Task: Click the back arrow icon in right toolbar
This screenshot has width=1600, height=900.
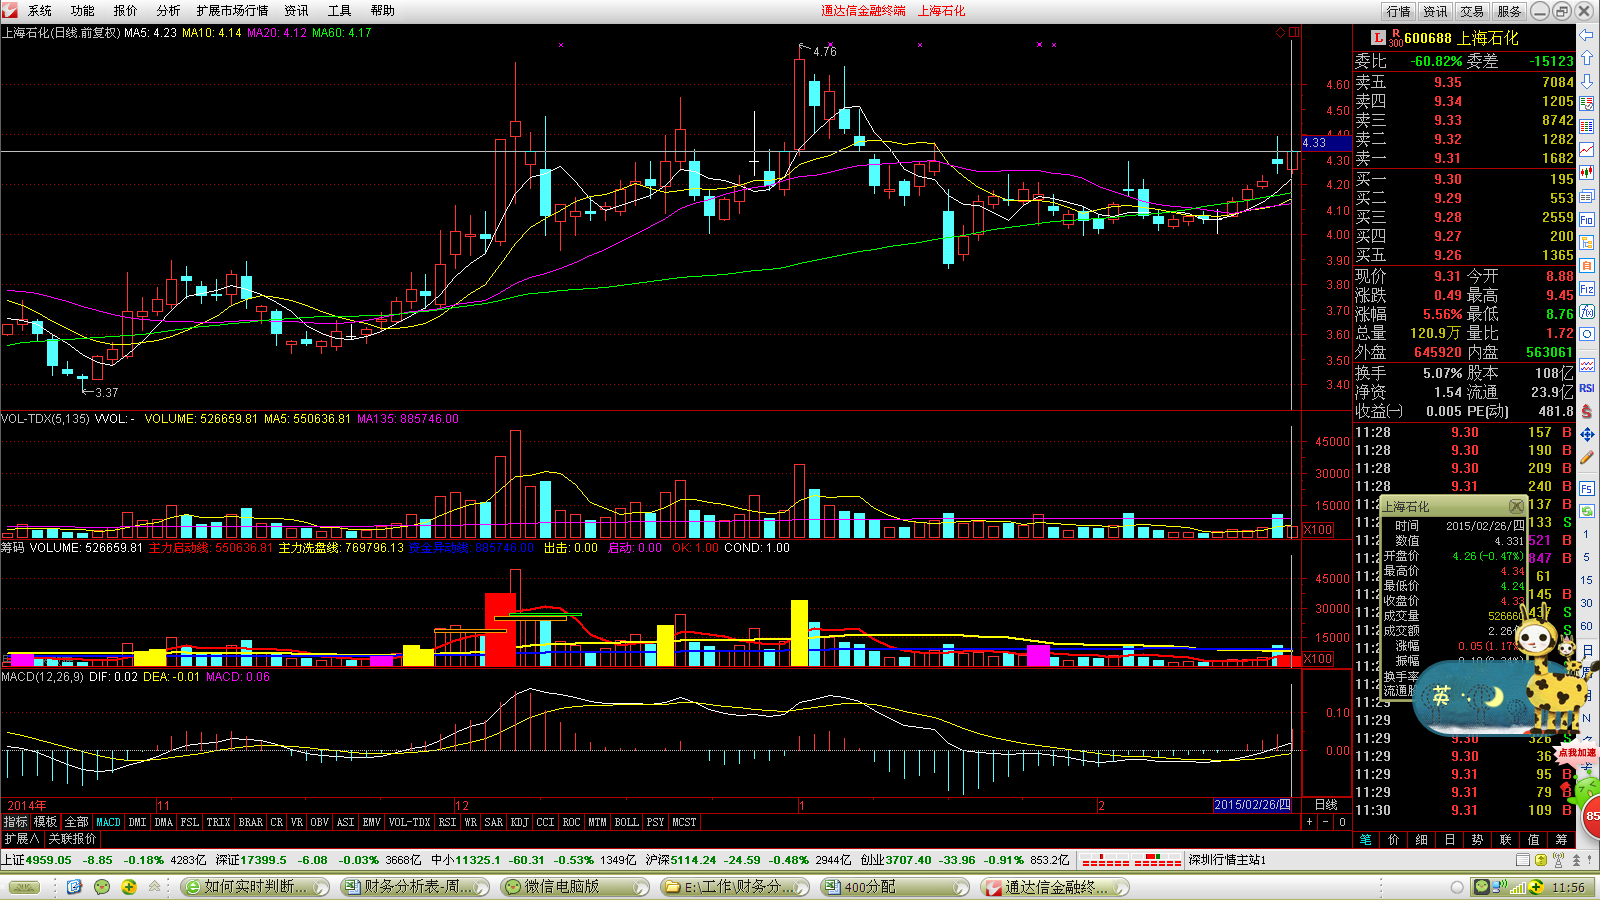Action: 1587,35
